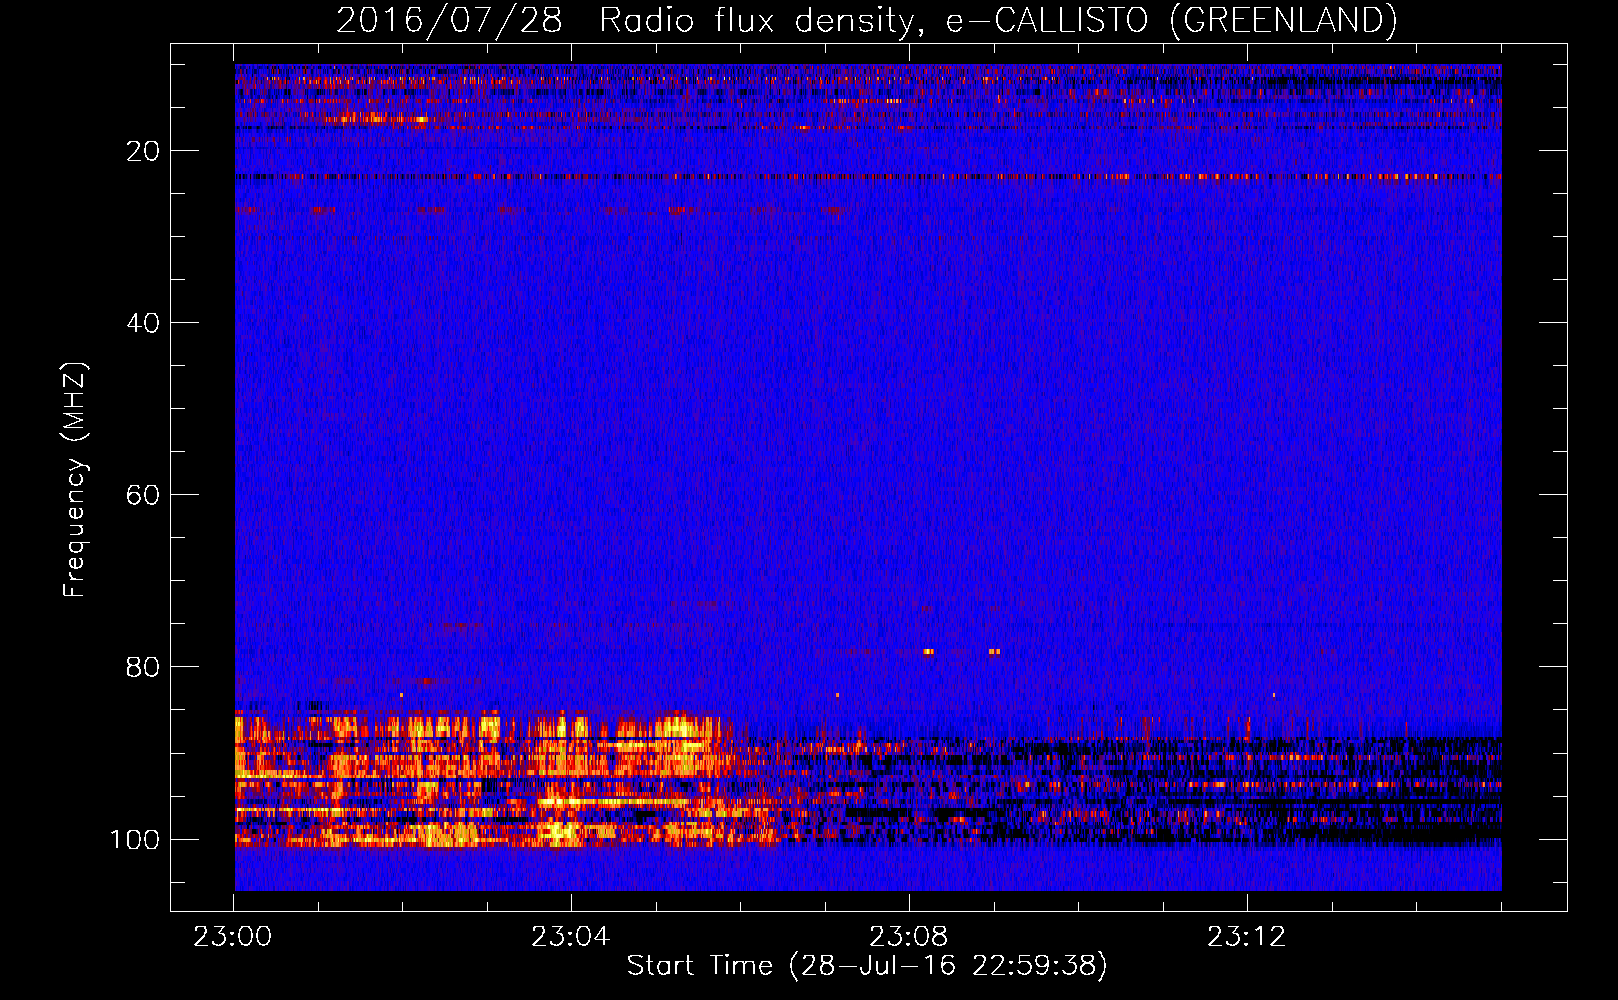Click the '23:00' time tick label
Viewport: 1618px width, 1000px height.
[233, 937]
